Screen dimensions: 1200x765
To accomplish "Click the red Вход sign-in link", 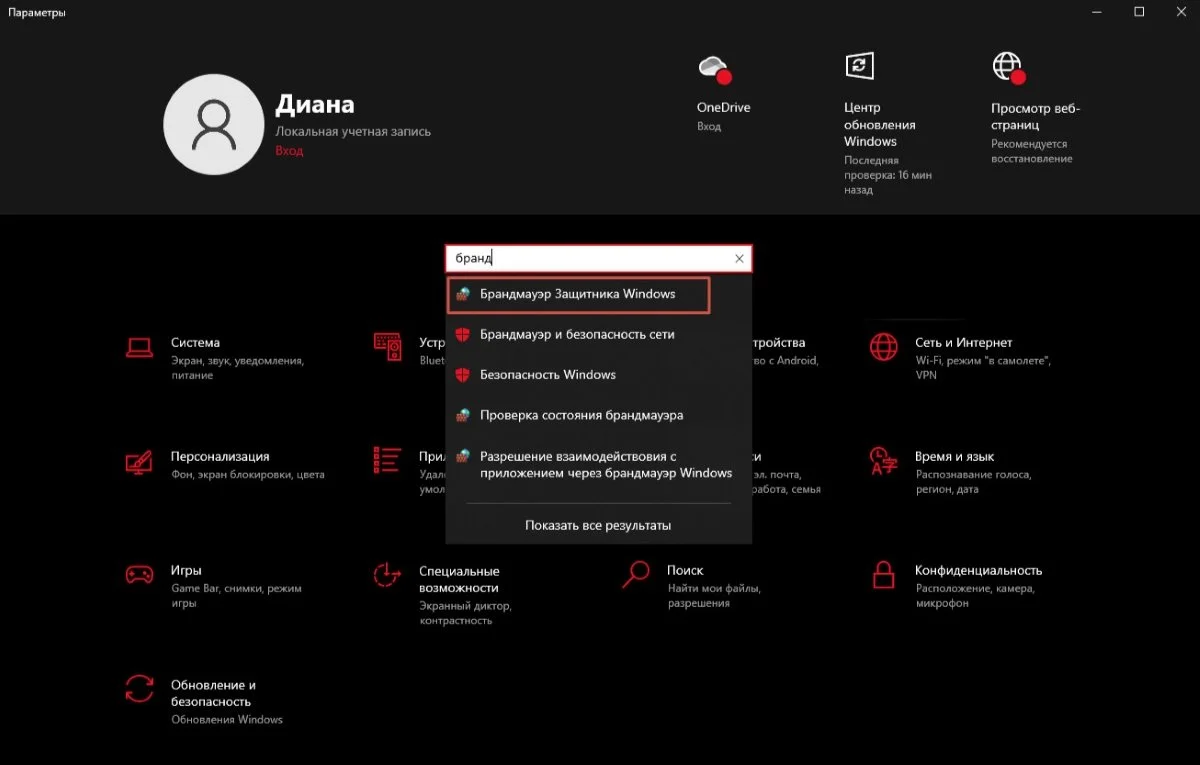I will [289, 150].
